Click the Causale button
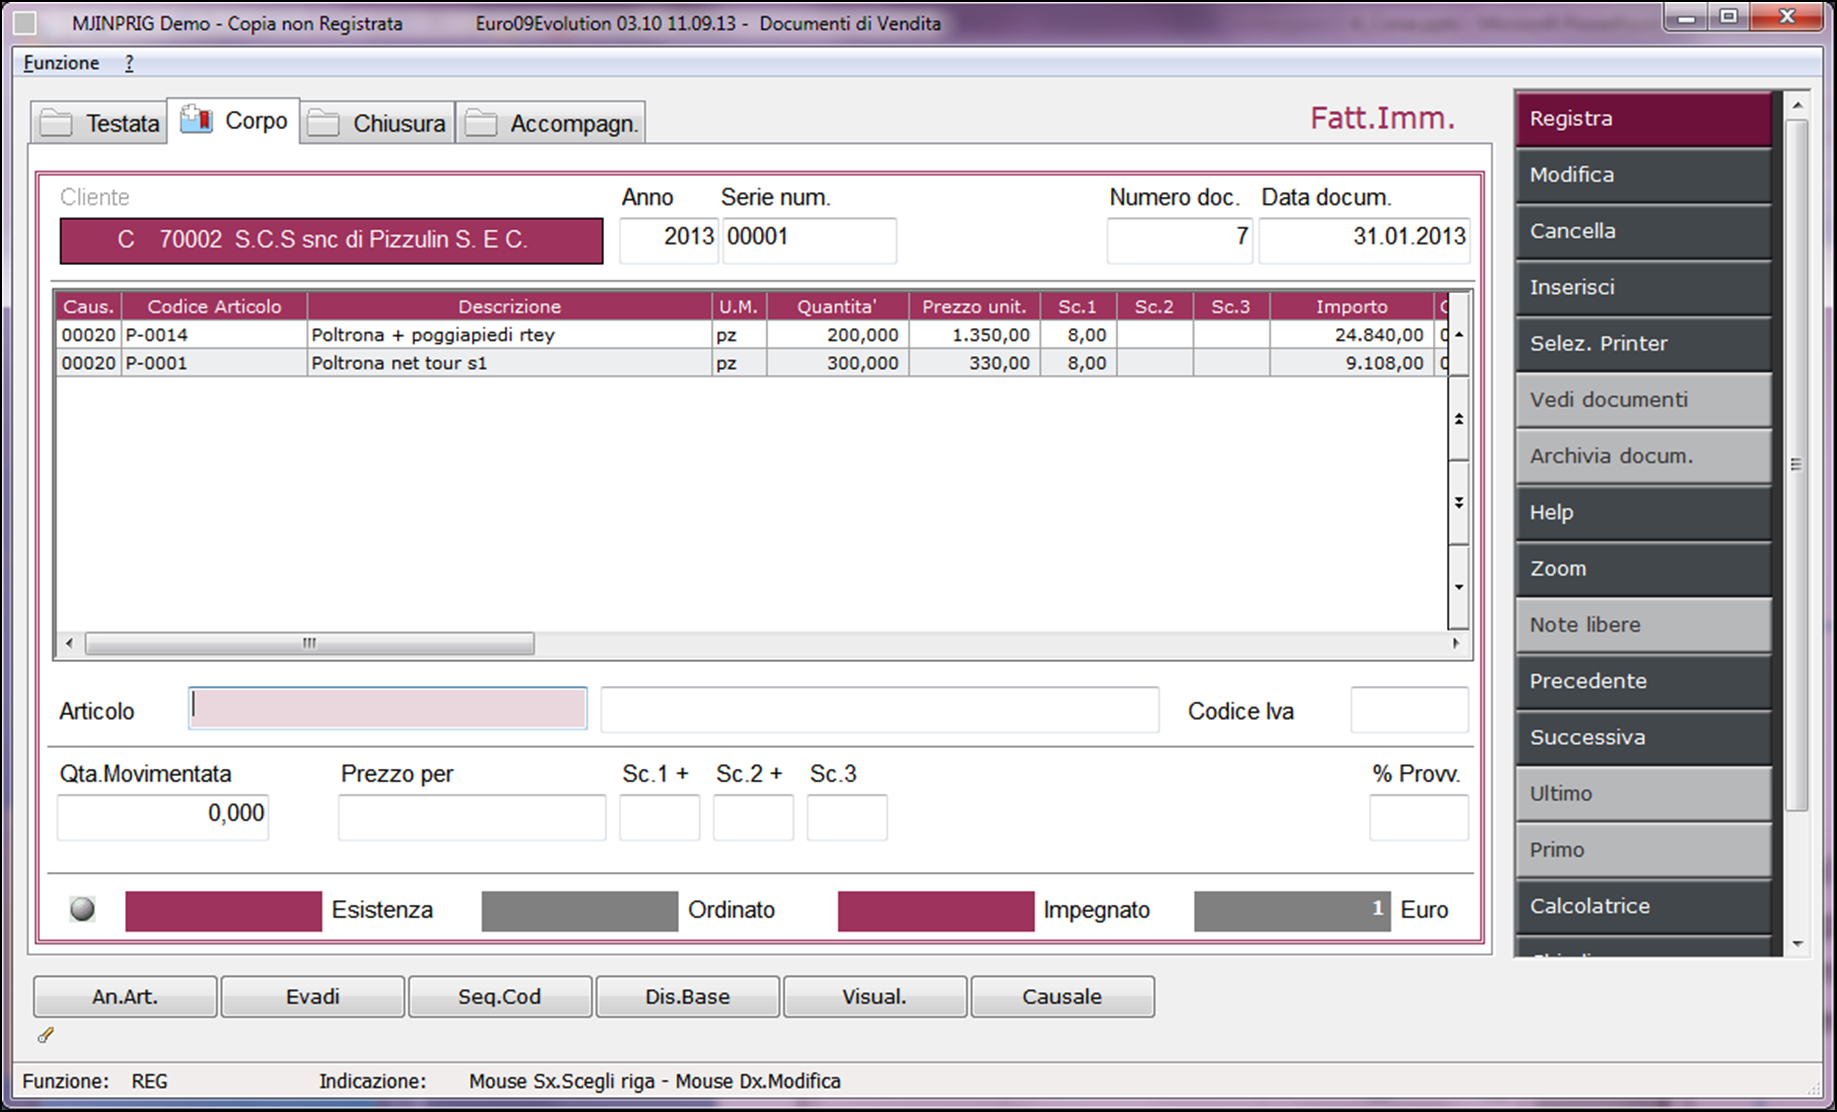 pos(1062,997)
